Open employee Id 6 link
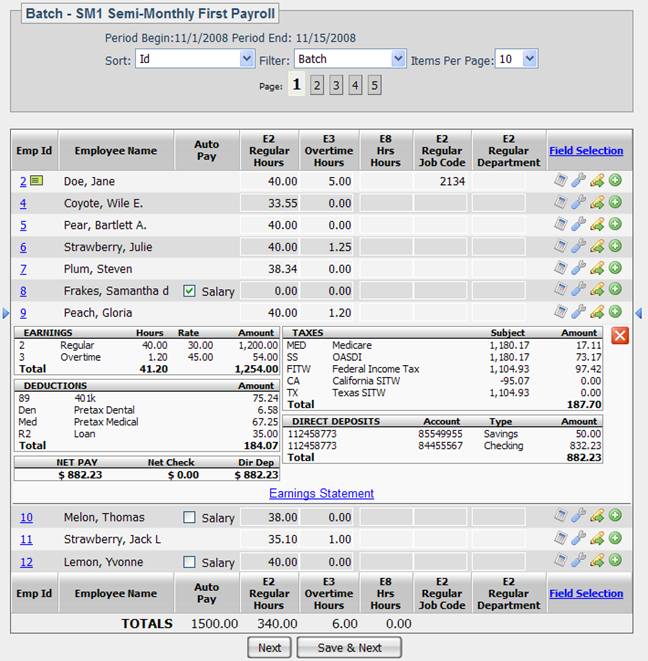The image size is (648, 661). tap(23, 247)
